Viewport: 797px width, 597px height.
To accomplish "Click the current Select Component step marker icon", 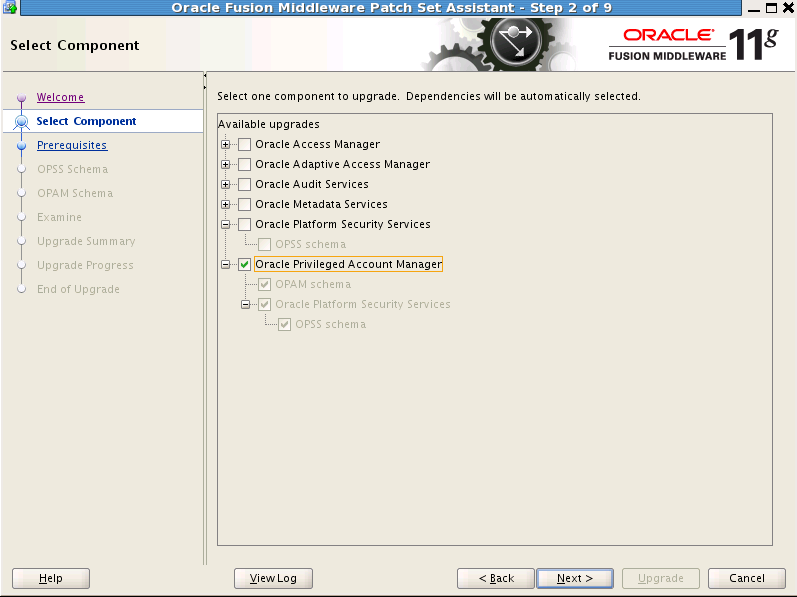I will tap(21, 121).
